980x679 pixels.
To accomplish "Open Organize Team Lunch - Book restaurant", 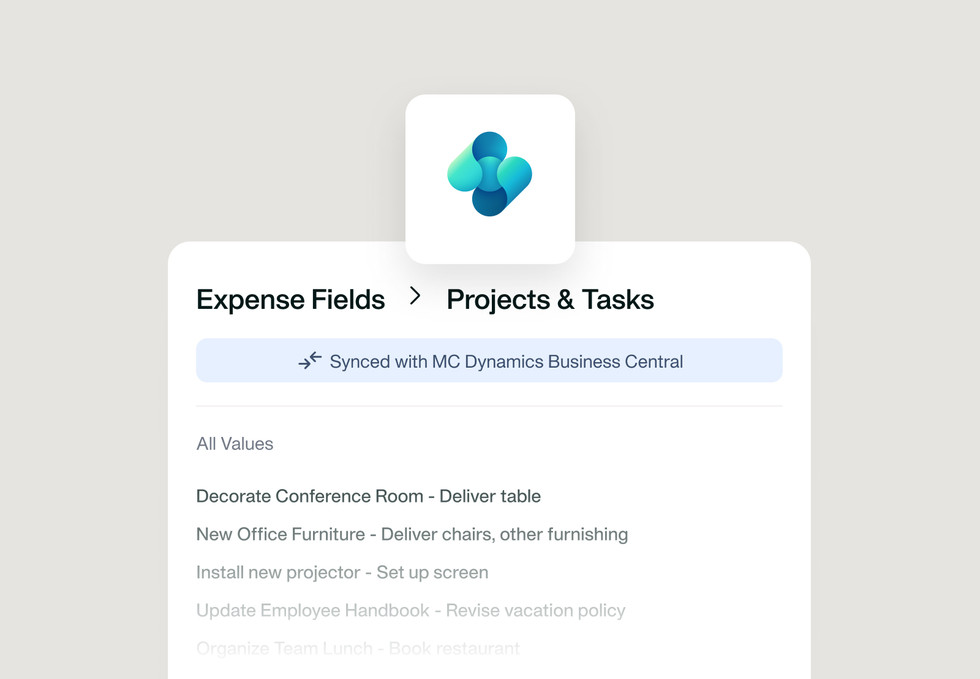I will (358, 648).
